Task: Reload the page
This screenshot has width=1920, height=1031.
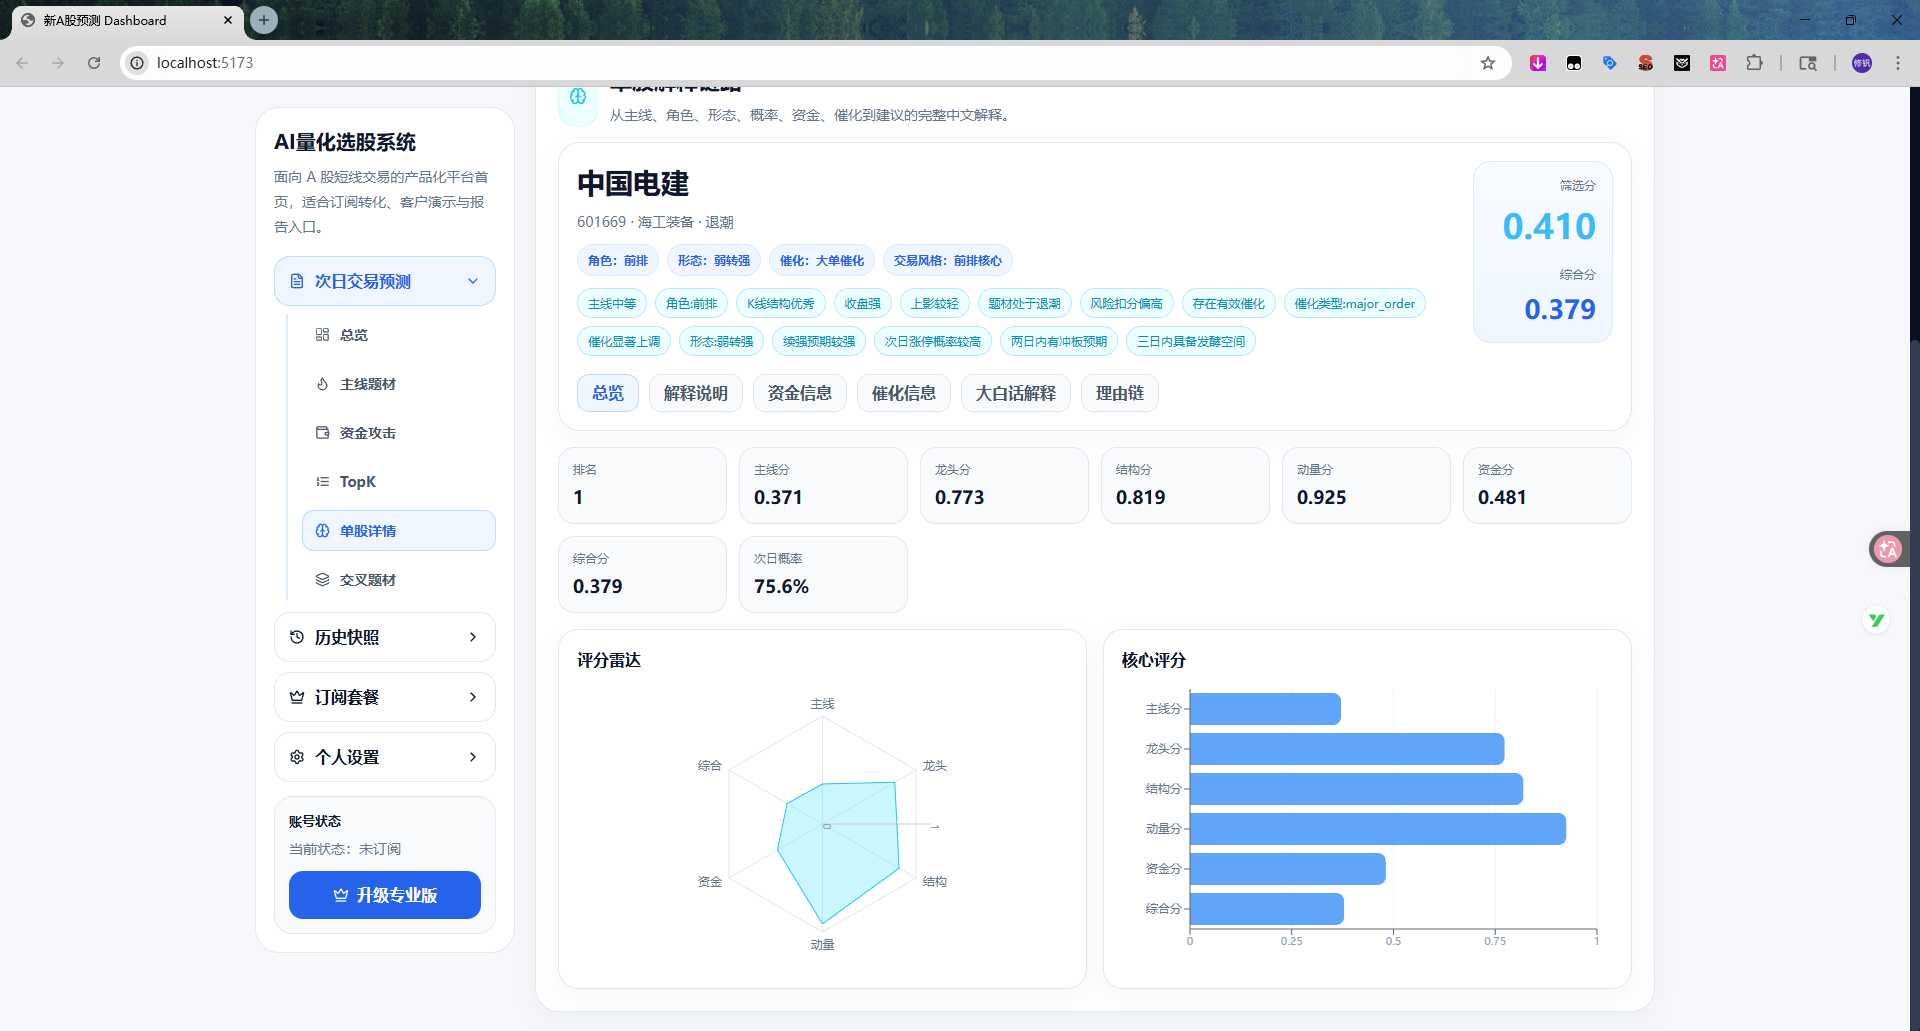Action: pyautogui.click(x=94, y=63)
